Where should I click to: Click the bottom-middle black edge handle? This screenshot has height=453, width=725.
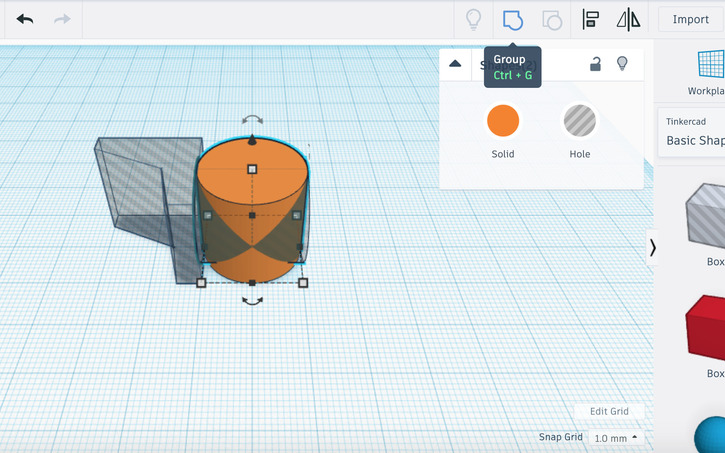(252, 282)
